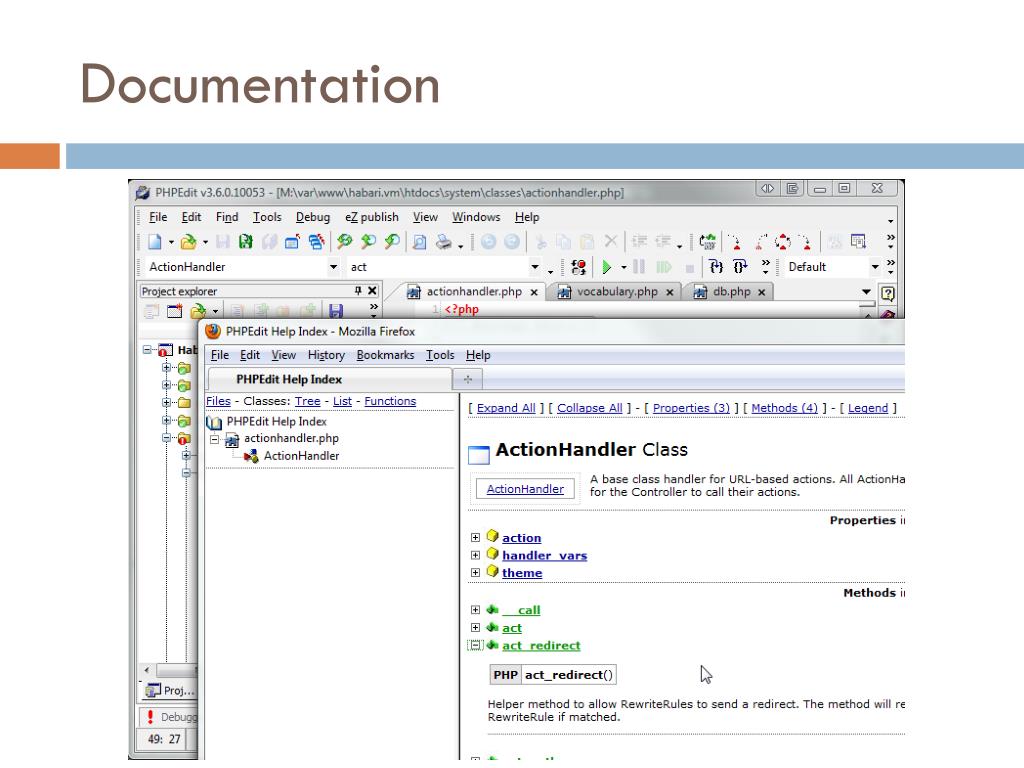Click the Open folder icon in PHPEdit main toolbar
Screen dimensions: 1024x768
point(188,242)
